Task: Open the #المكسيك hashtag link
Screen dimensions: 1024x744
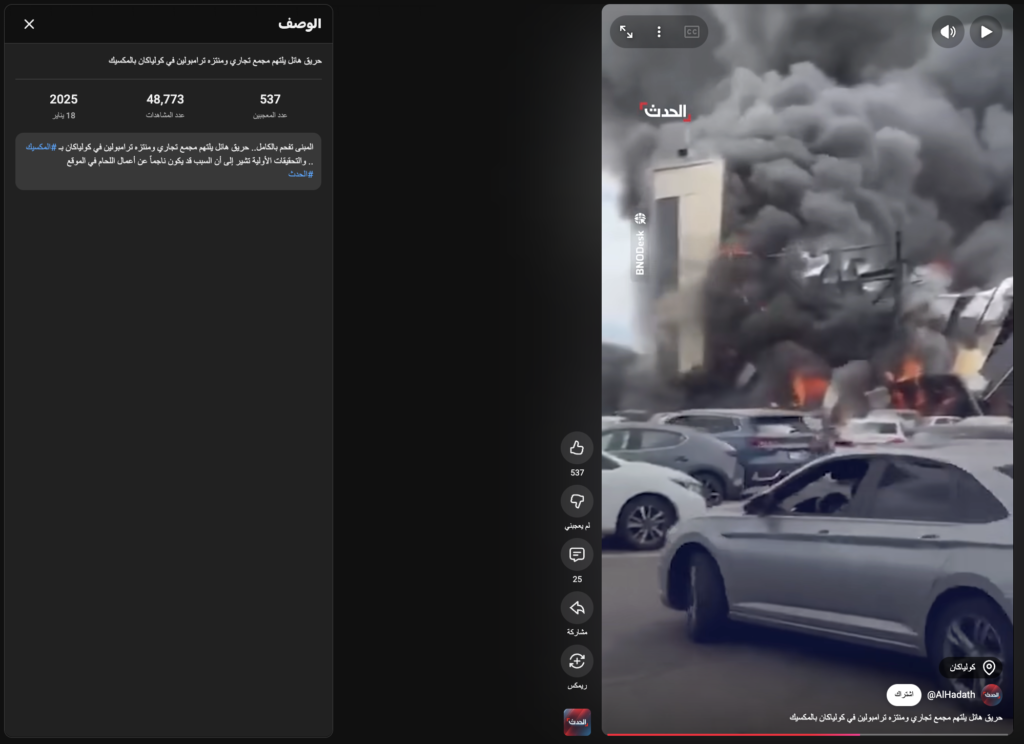Action: (x=40, y=147)
